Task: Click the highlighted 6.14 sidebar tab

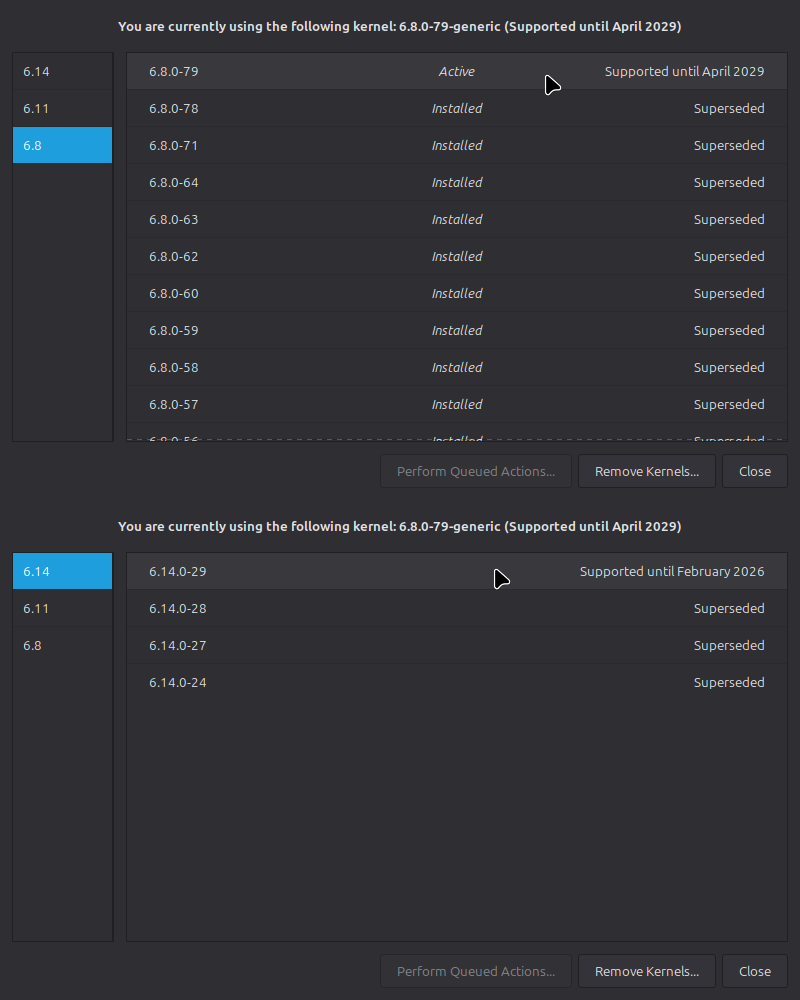Action: tap(63, 571)
